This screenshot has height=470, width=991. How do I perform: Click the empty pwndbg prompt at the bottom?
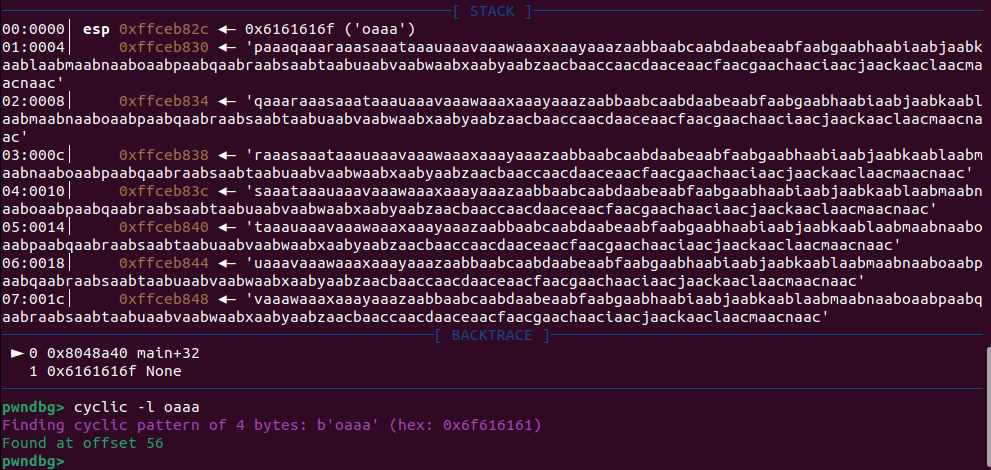[x=35, y=461]
